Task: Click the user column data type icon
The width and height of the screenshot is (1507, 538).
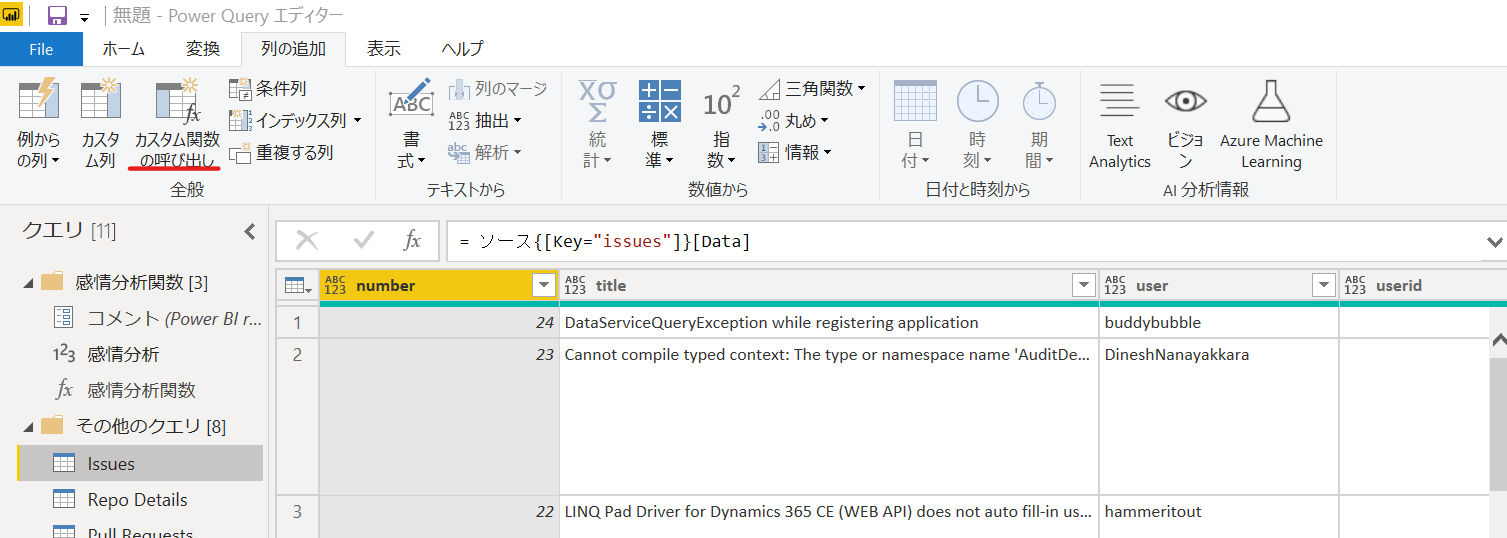Action: point(1115,286)
